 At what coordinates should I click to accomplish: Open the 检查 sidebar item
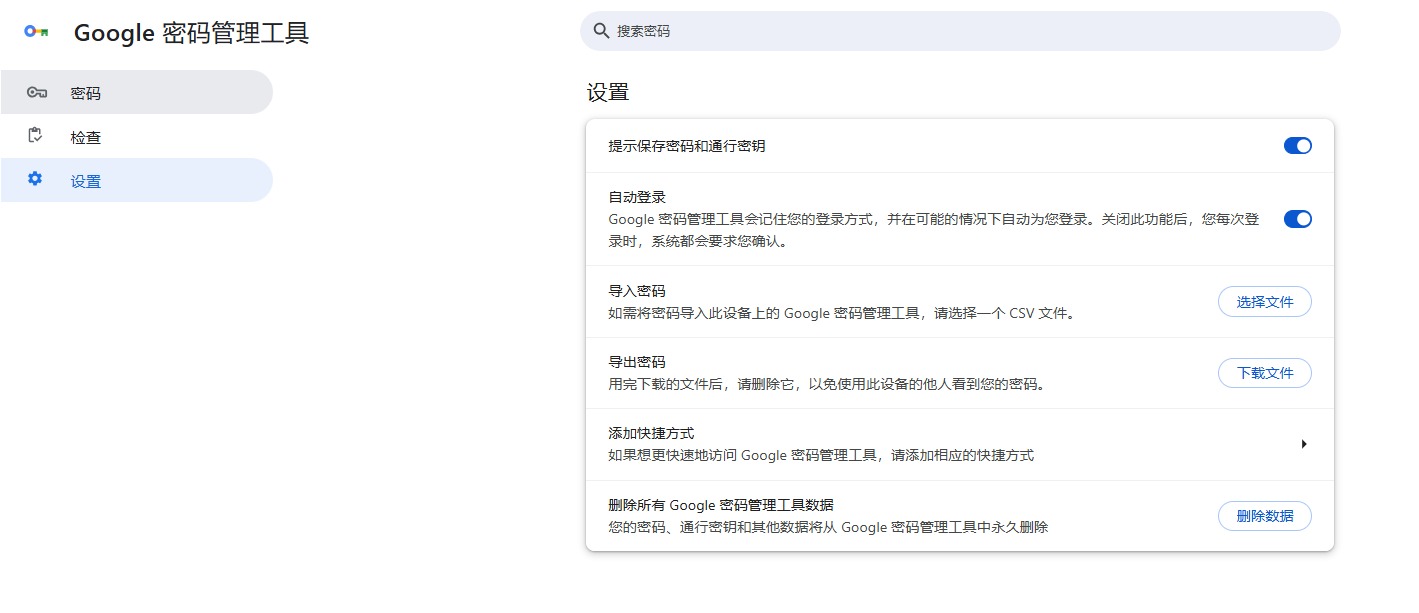pyautogui.click(x=137, y=137)
